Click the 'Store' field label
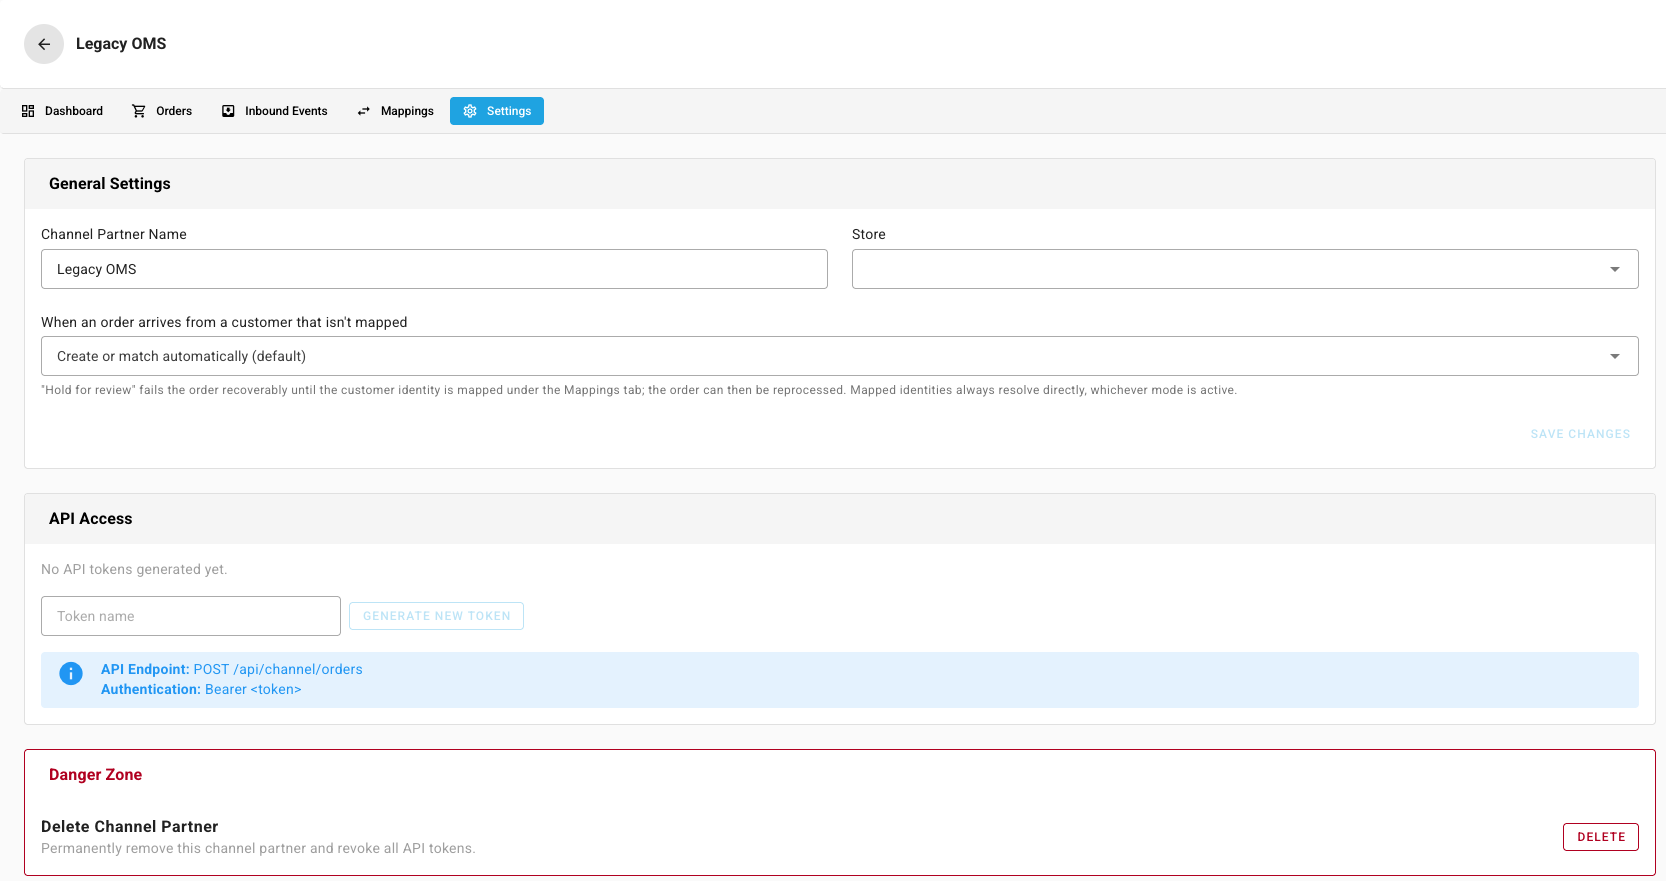Image resolution: width=1666 pixels, height=881 pixels. coord(869,234)
